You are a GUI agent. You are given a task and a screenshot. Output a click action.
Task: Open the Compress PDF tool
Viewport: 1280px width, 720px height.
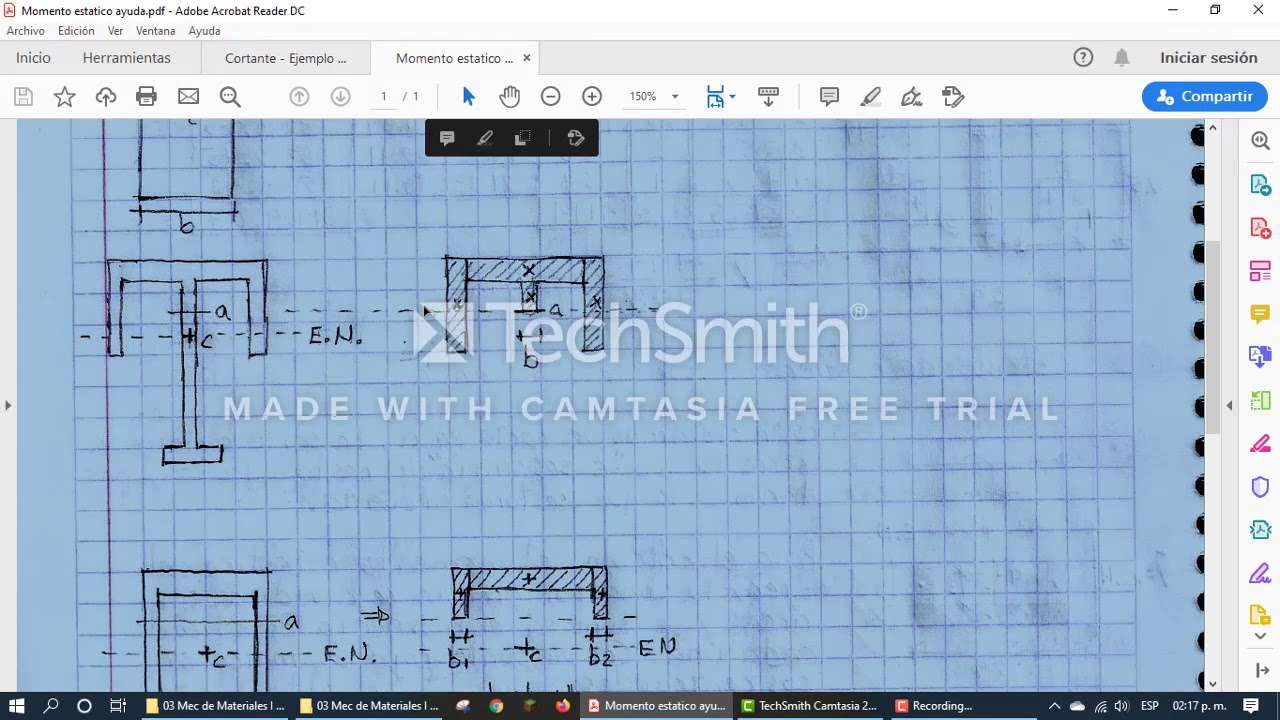1260,530
